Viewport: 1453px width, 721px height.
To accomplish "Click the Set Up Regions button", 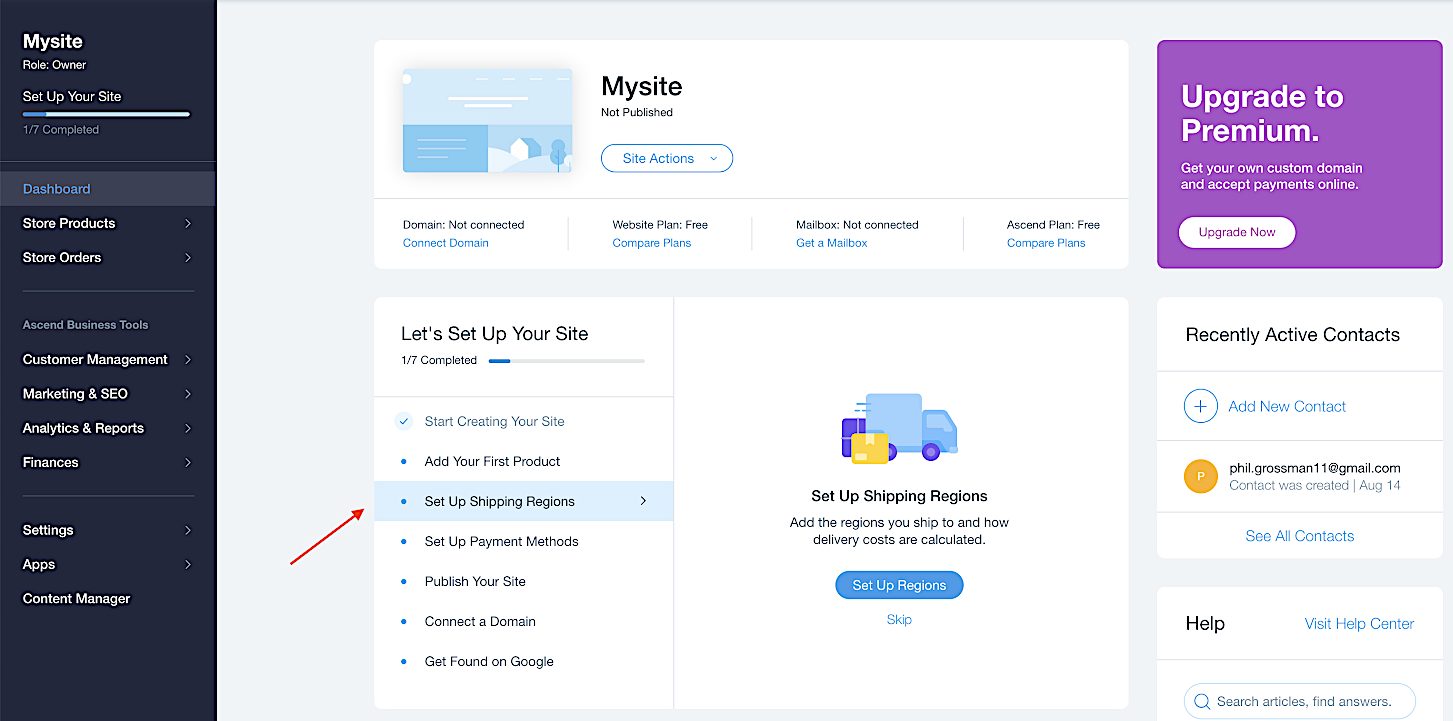I will point(899,585).
